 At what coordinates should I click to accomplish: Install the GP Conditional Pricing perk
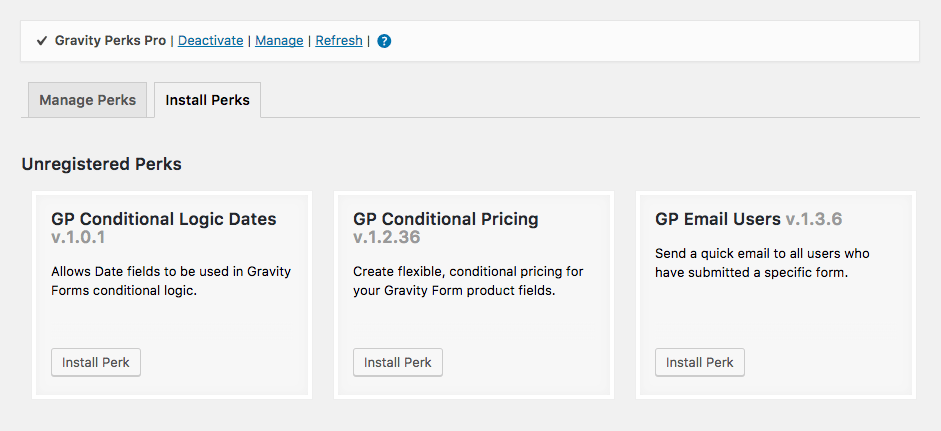[x=398, y=363]
